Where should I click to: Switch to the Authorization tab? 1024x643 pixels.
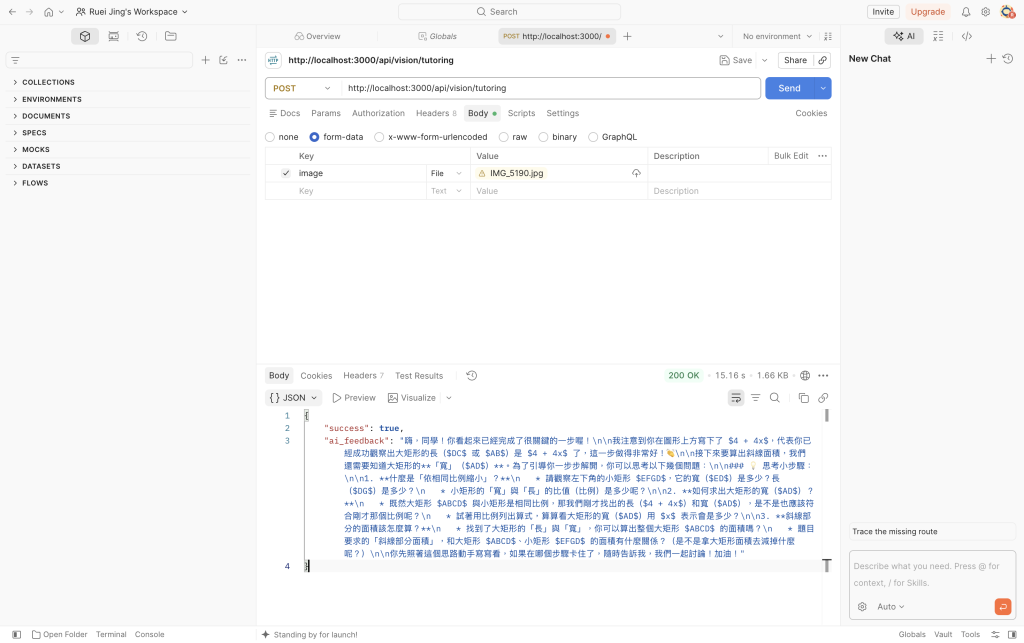tap(378, 113)
